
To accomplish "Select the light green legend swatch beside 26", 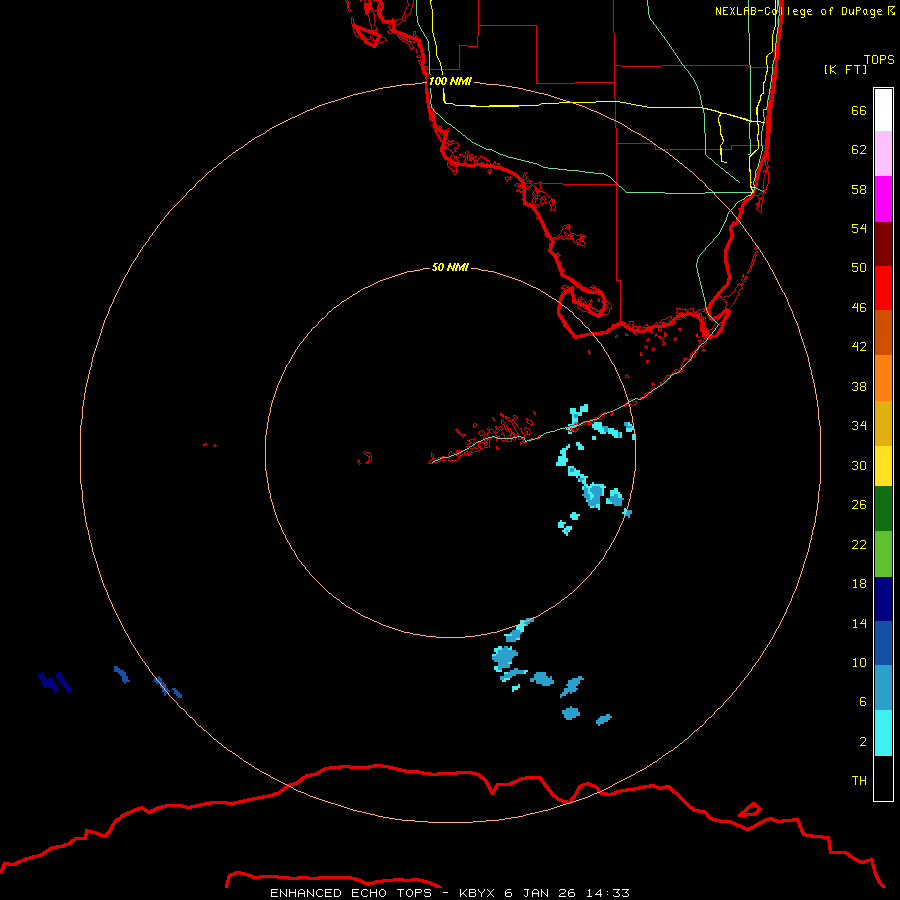I will (883, 554).
